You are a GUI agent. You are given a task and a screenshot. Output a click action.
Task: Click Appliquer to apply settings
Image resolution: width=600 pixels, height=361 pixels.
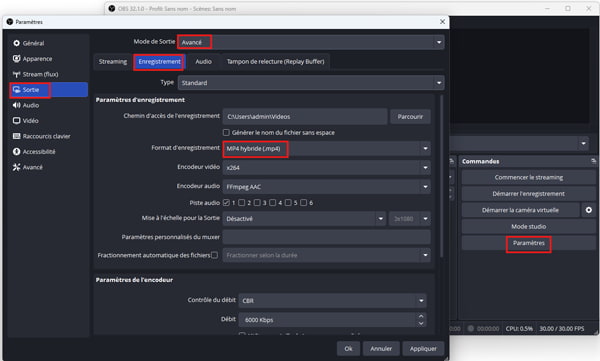coord(423,349)
